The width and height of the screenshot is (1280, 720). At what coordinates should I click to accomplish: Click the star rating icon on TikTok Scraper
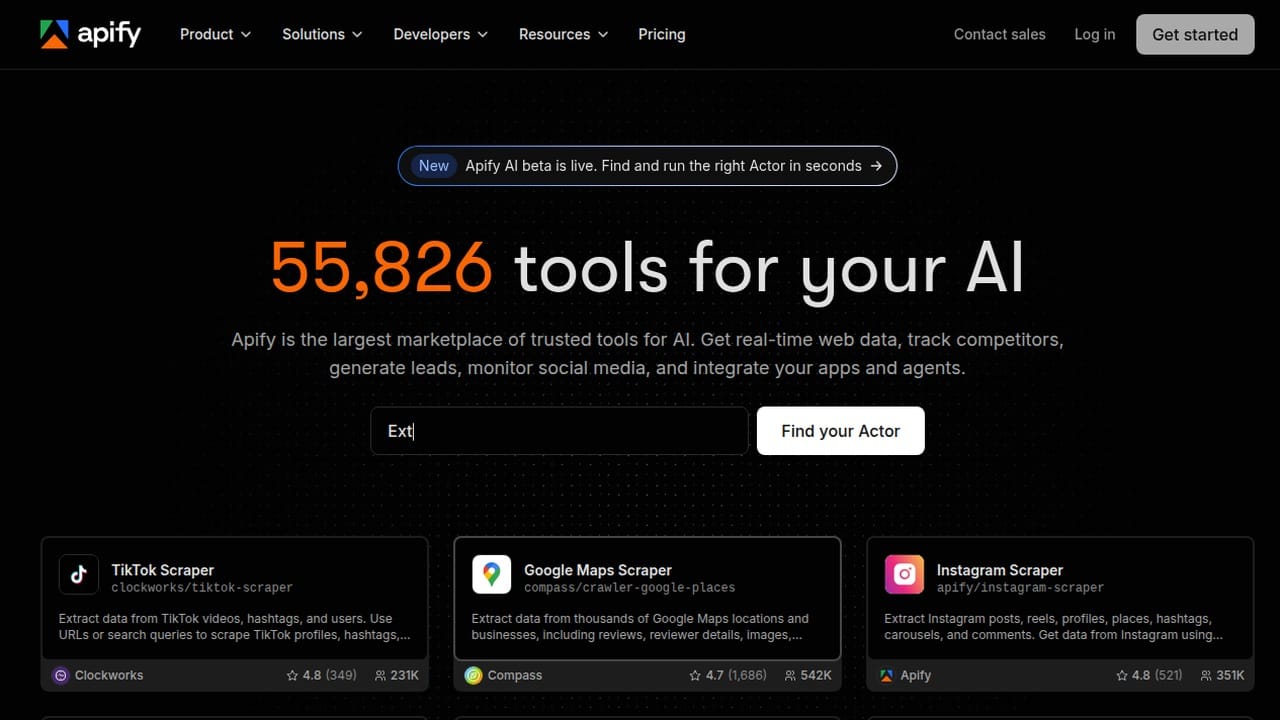(x=292, y=675)
